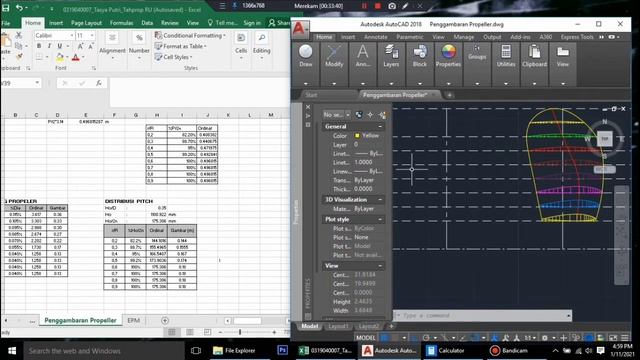640x360 pixels.
Task: Open Cell Styles dropdown
Action: click(x=173, y=57)
